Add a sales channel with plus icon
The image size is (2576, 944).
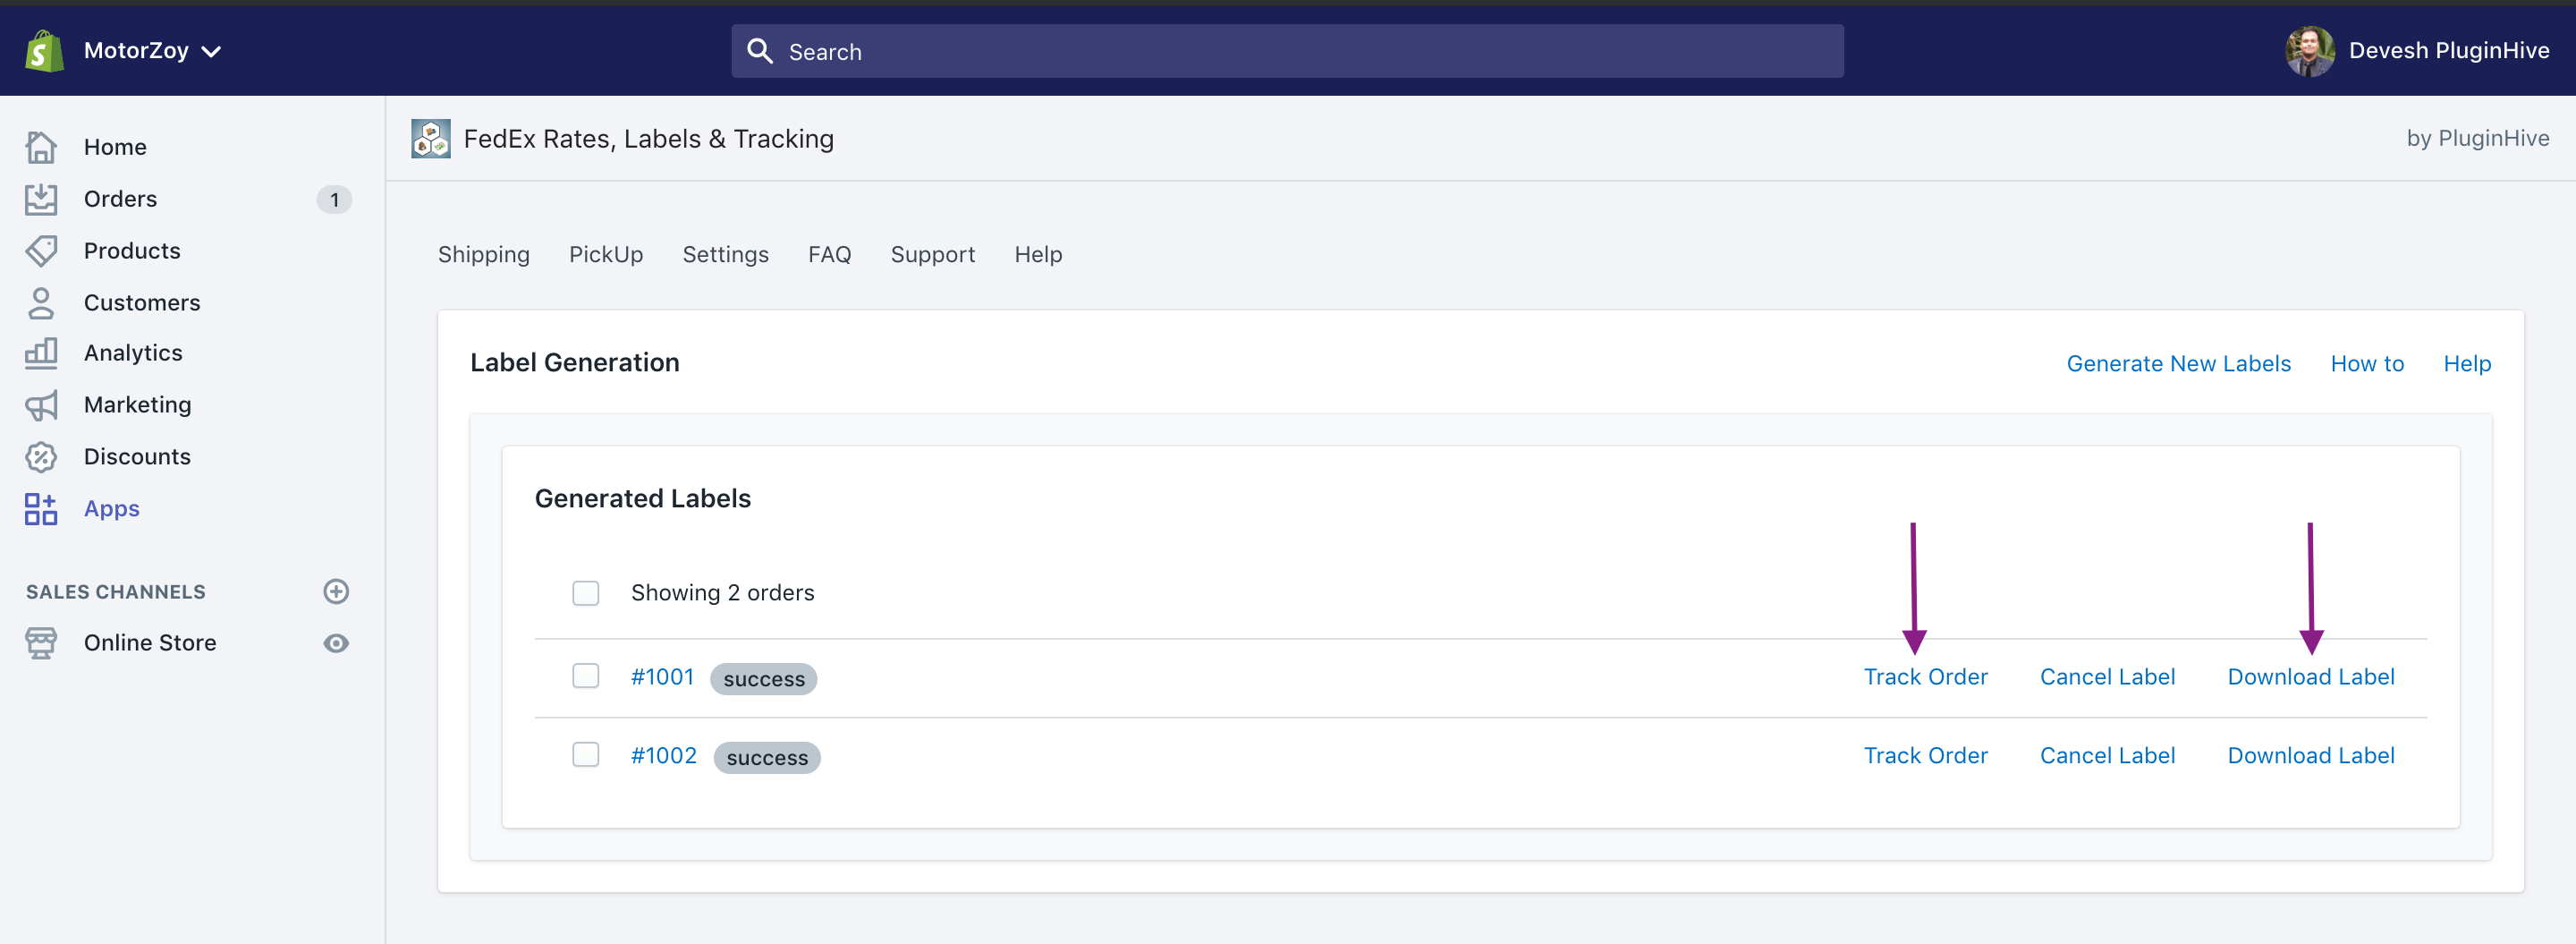[336, 592]
